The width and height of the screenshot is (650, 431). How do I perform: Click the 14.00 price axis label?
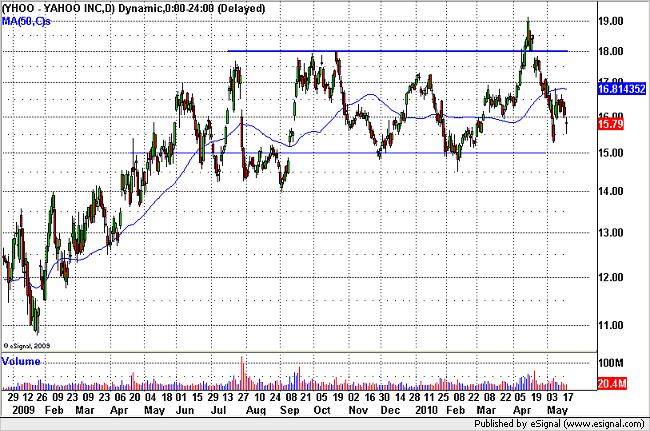tap(611, 191)
